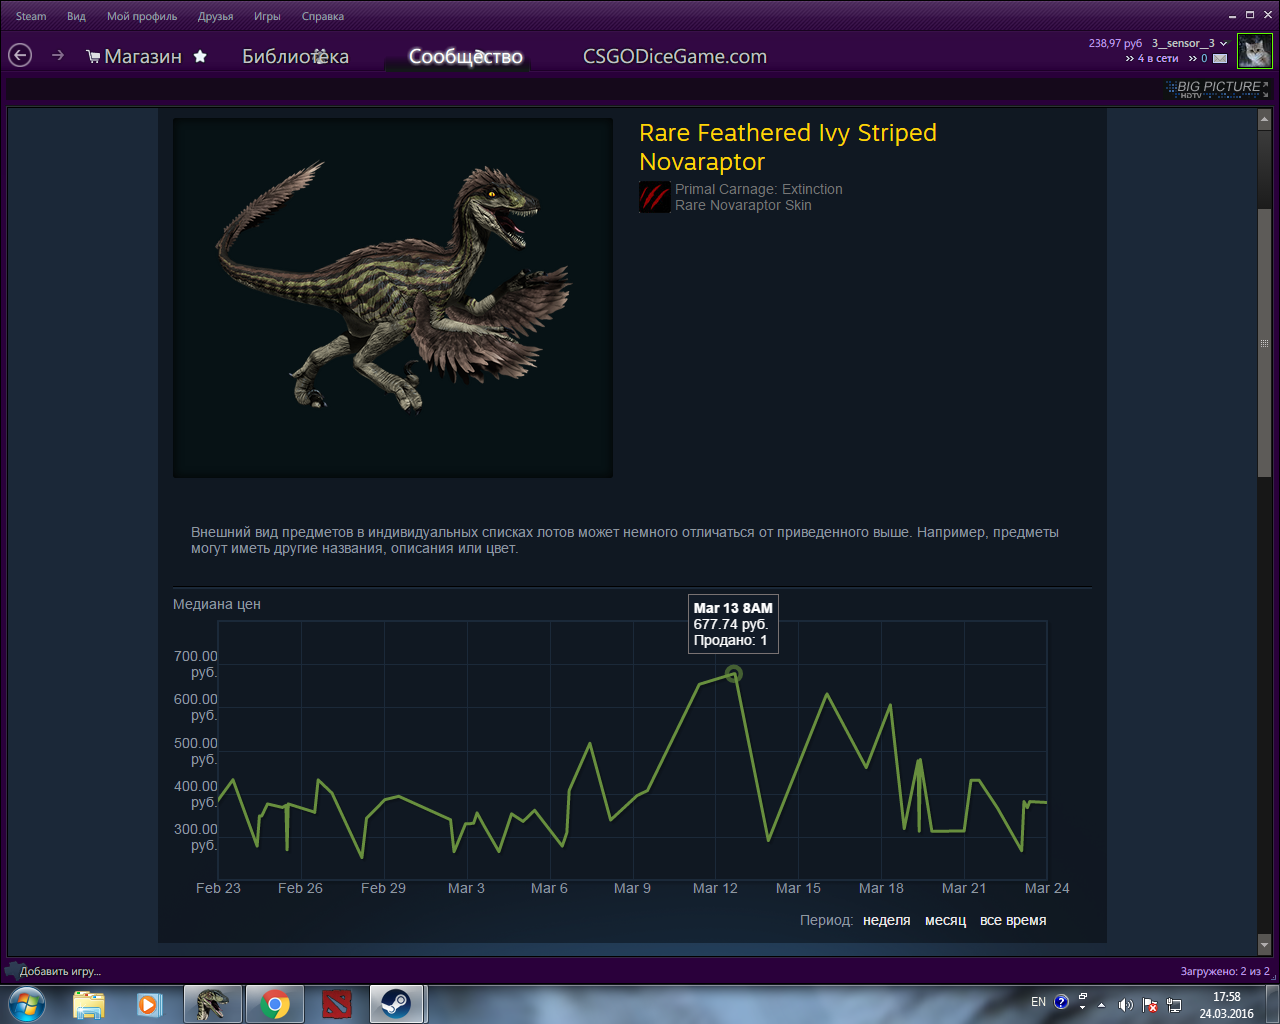Viewport: 1280px width, 1024px height.
Task: Open the media player taskbar icon
Action: 150,1004
